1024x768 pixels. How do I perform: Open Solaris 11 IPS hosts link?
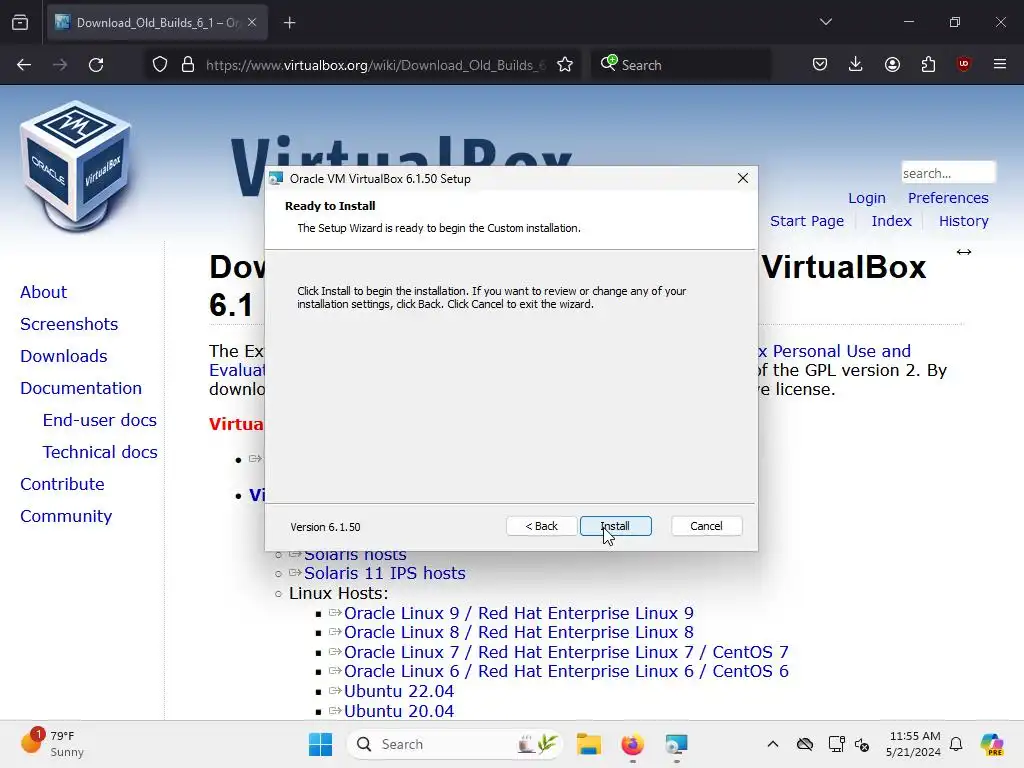(x=385, y=573)
